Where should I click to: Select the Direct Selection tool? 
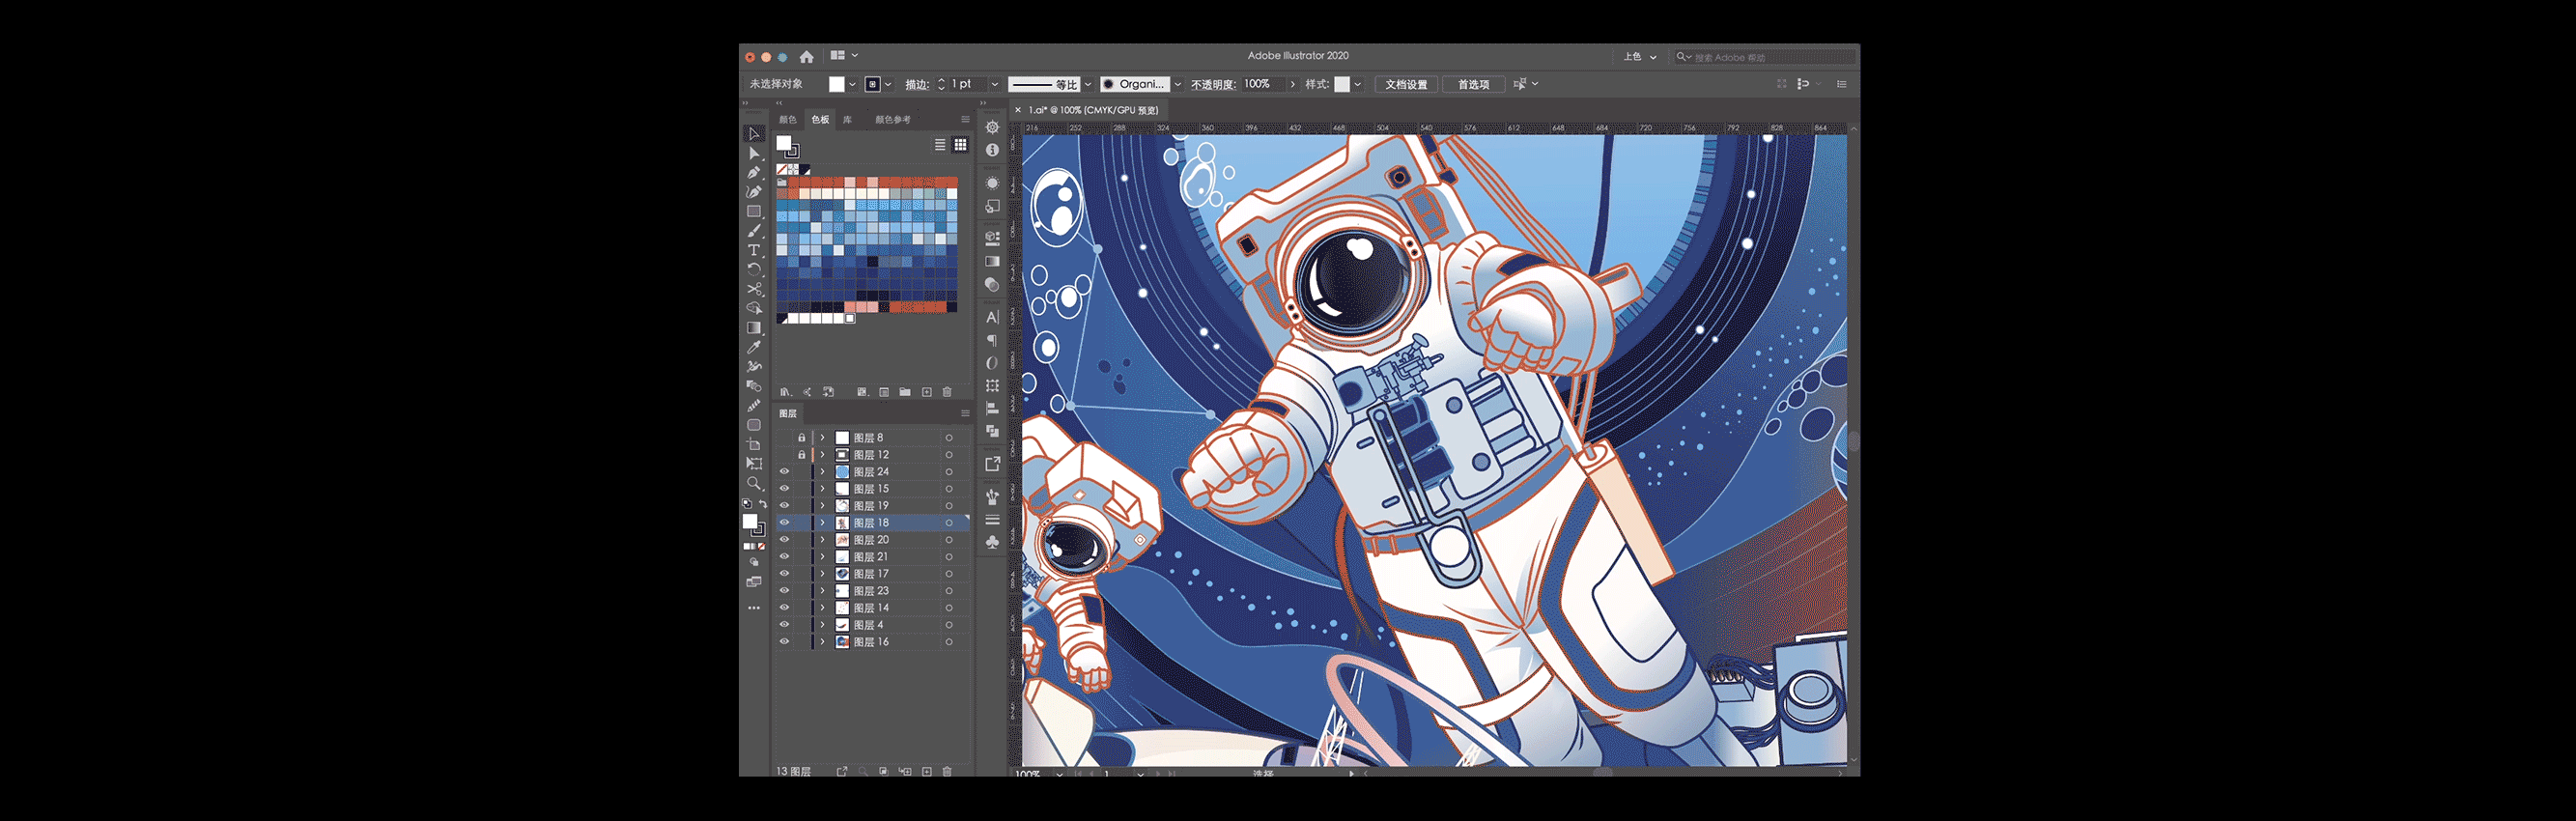(x=755, y=153)
